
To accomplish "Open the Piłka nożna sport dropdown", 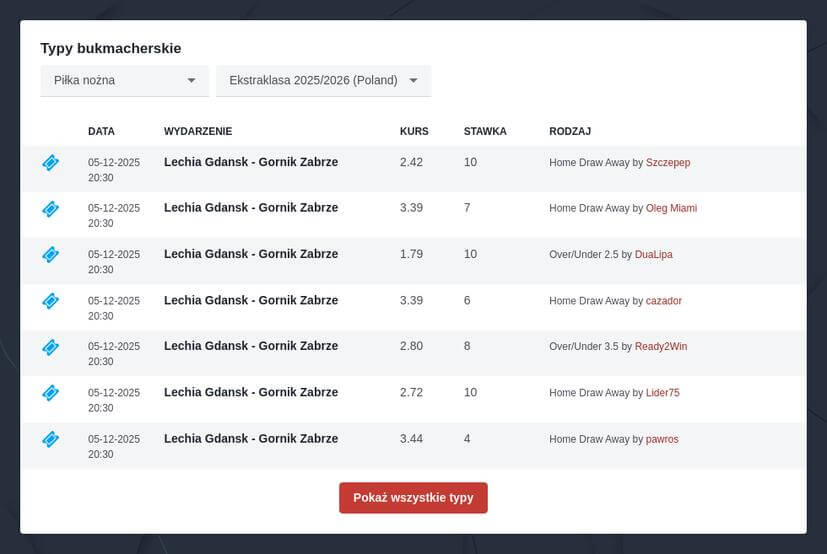I will pyautogui.click(x=124, y=80).
